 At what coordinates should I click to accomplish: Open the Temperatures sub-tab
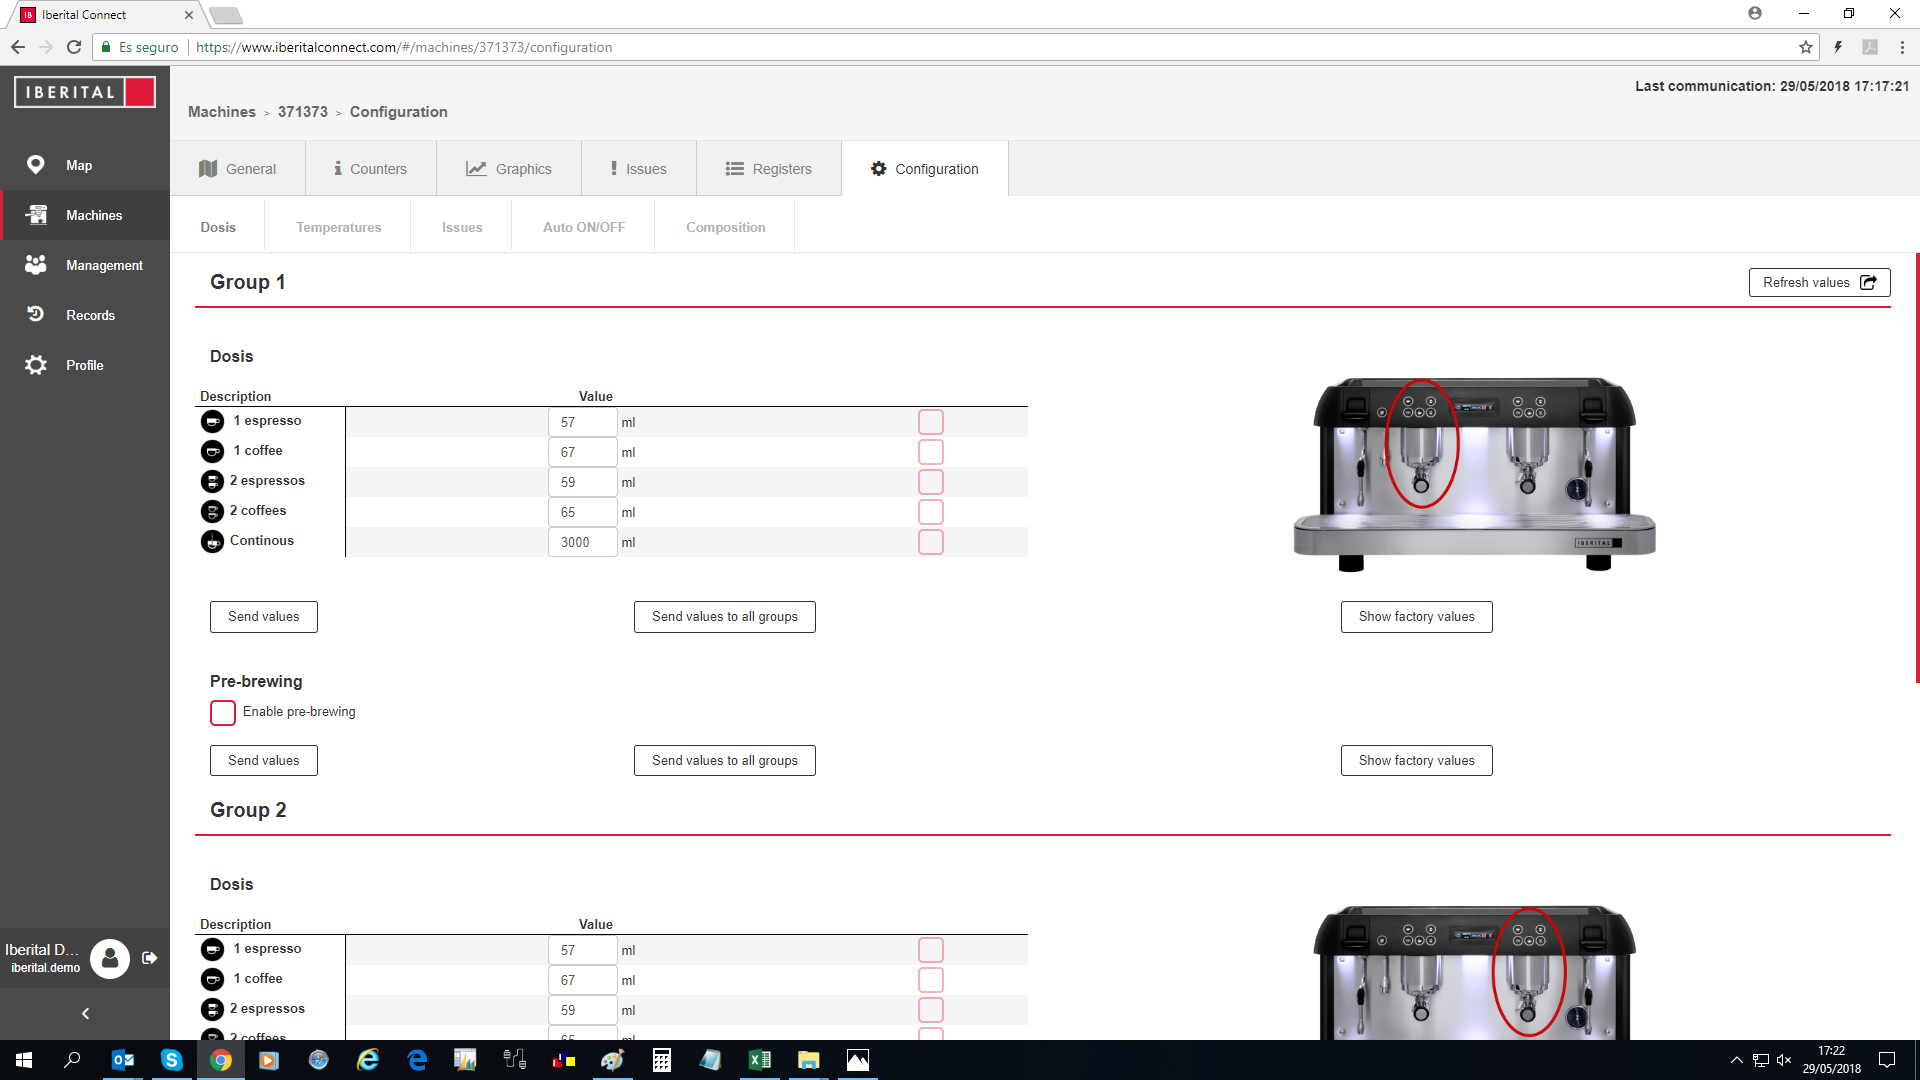coord(338,227)
